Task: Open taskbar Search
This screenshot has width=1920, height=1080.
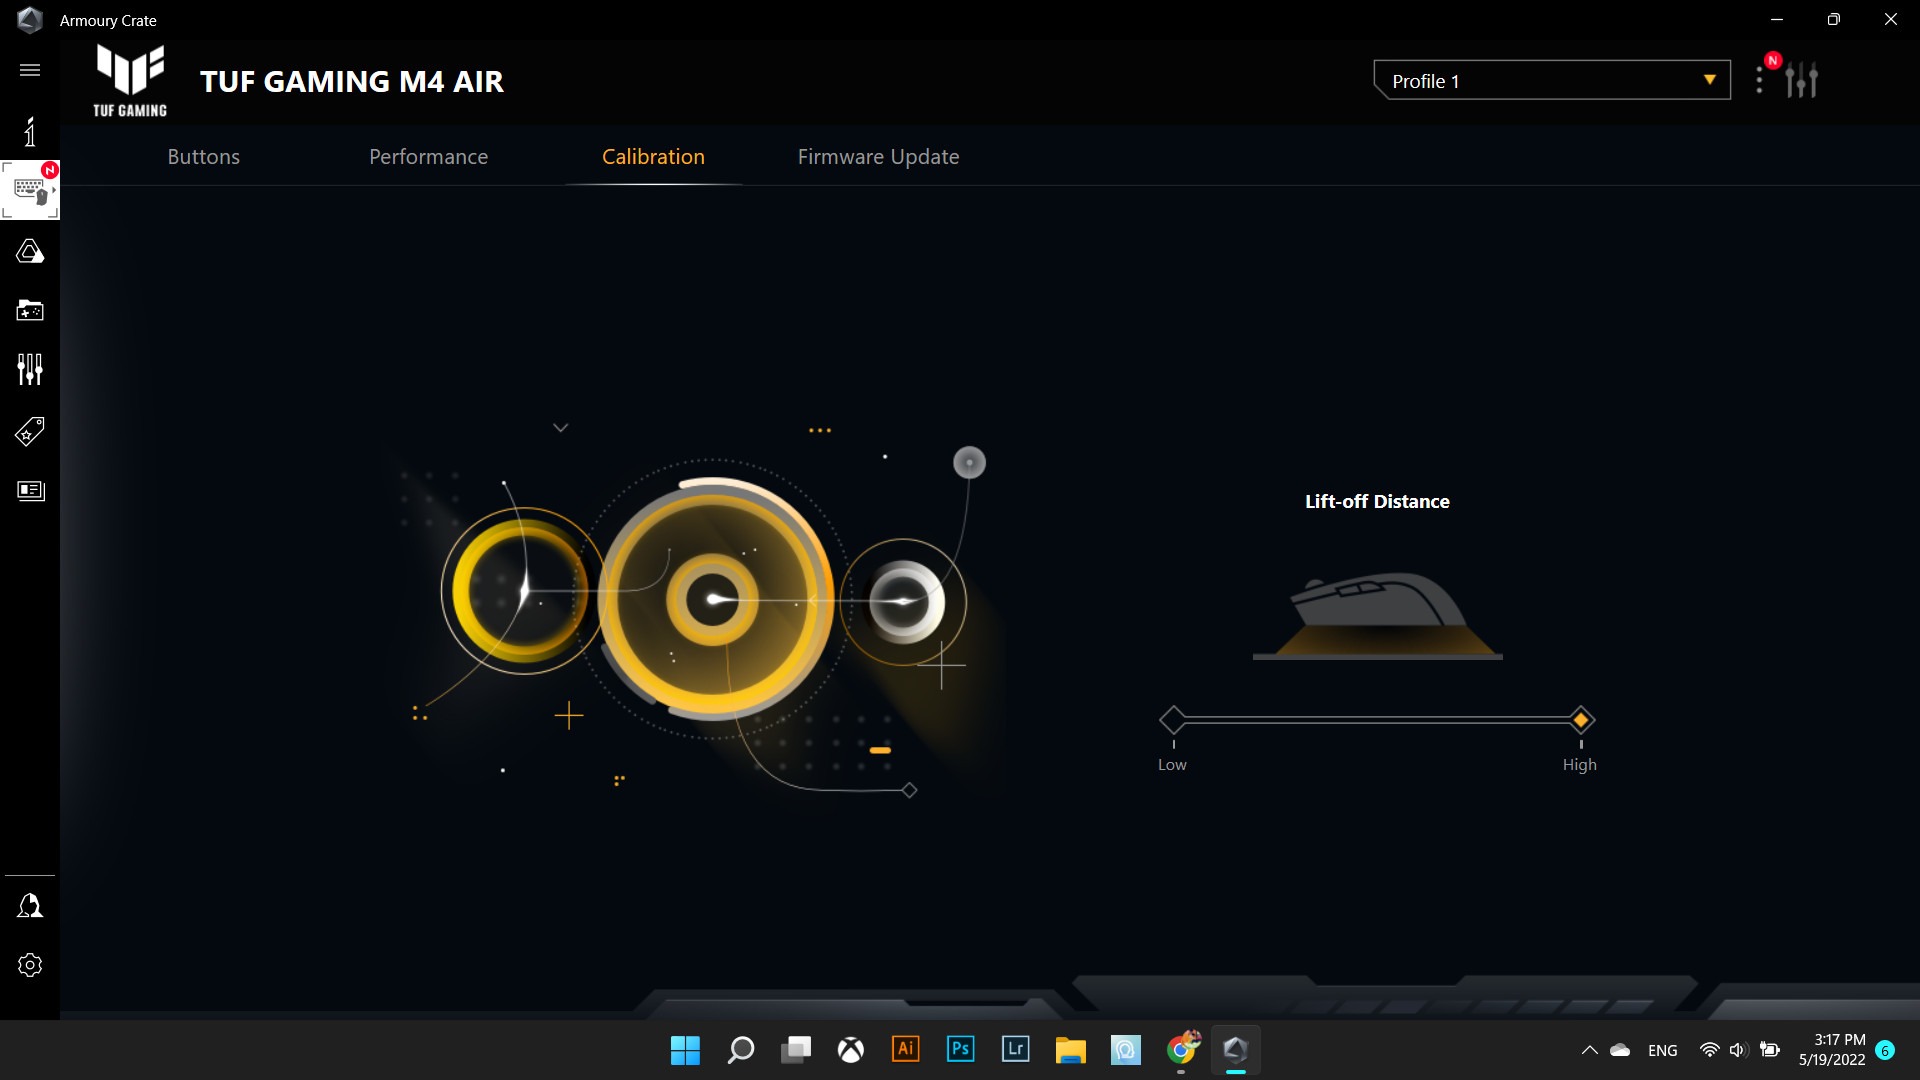Action: point(740,1050)
